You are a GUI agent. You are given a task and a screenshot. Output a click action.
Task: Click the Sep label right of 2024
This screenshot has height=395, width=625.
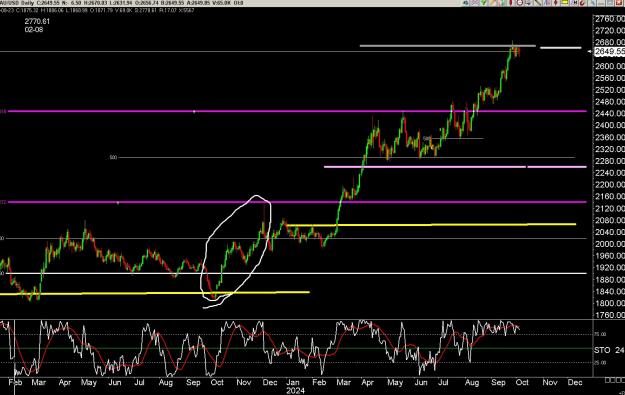[x=498, y=382]
